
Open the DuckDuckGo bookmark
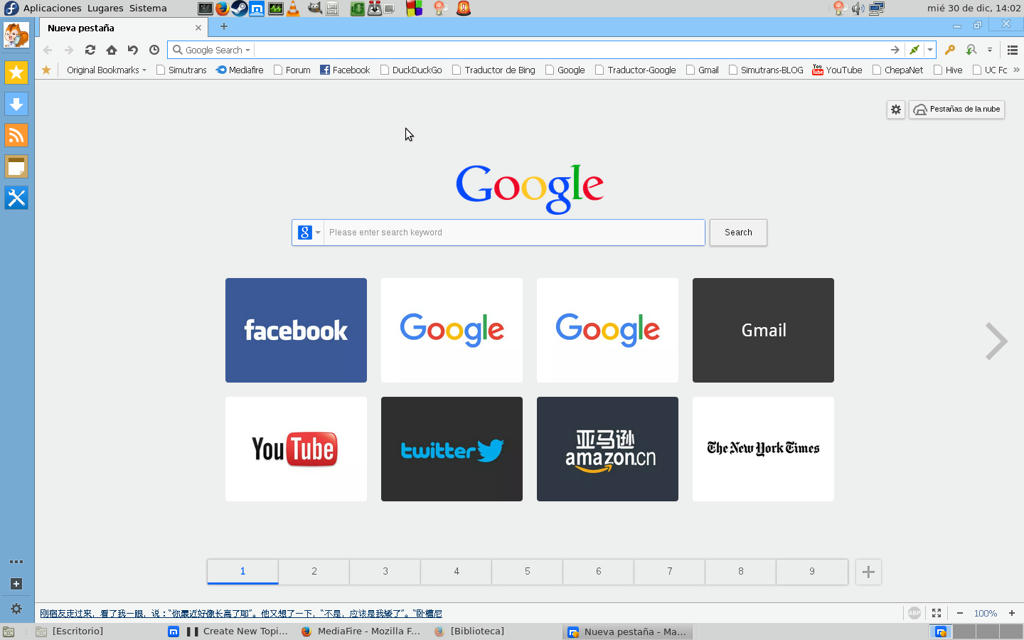coord(411,70)
